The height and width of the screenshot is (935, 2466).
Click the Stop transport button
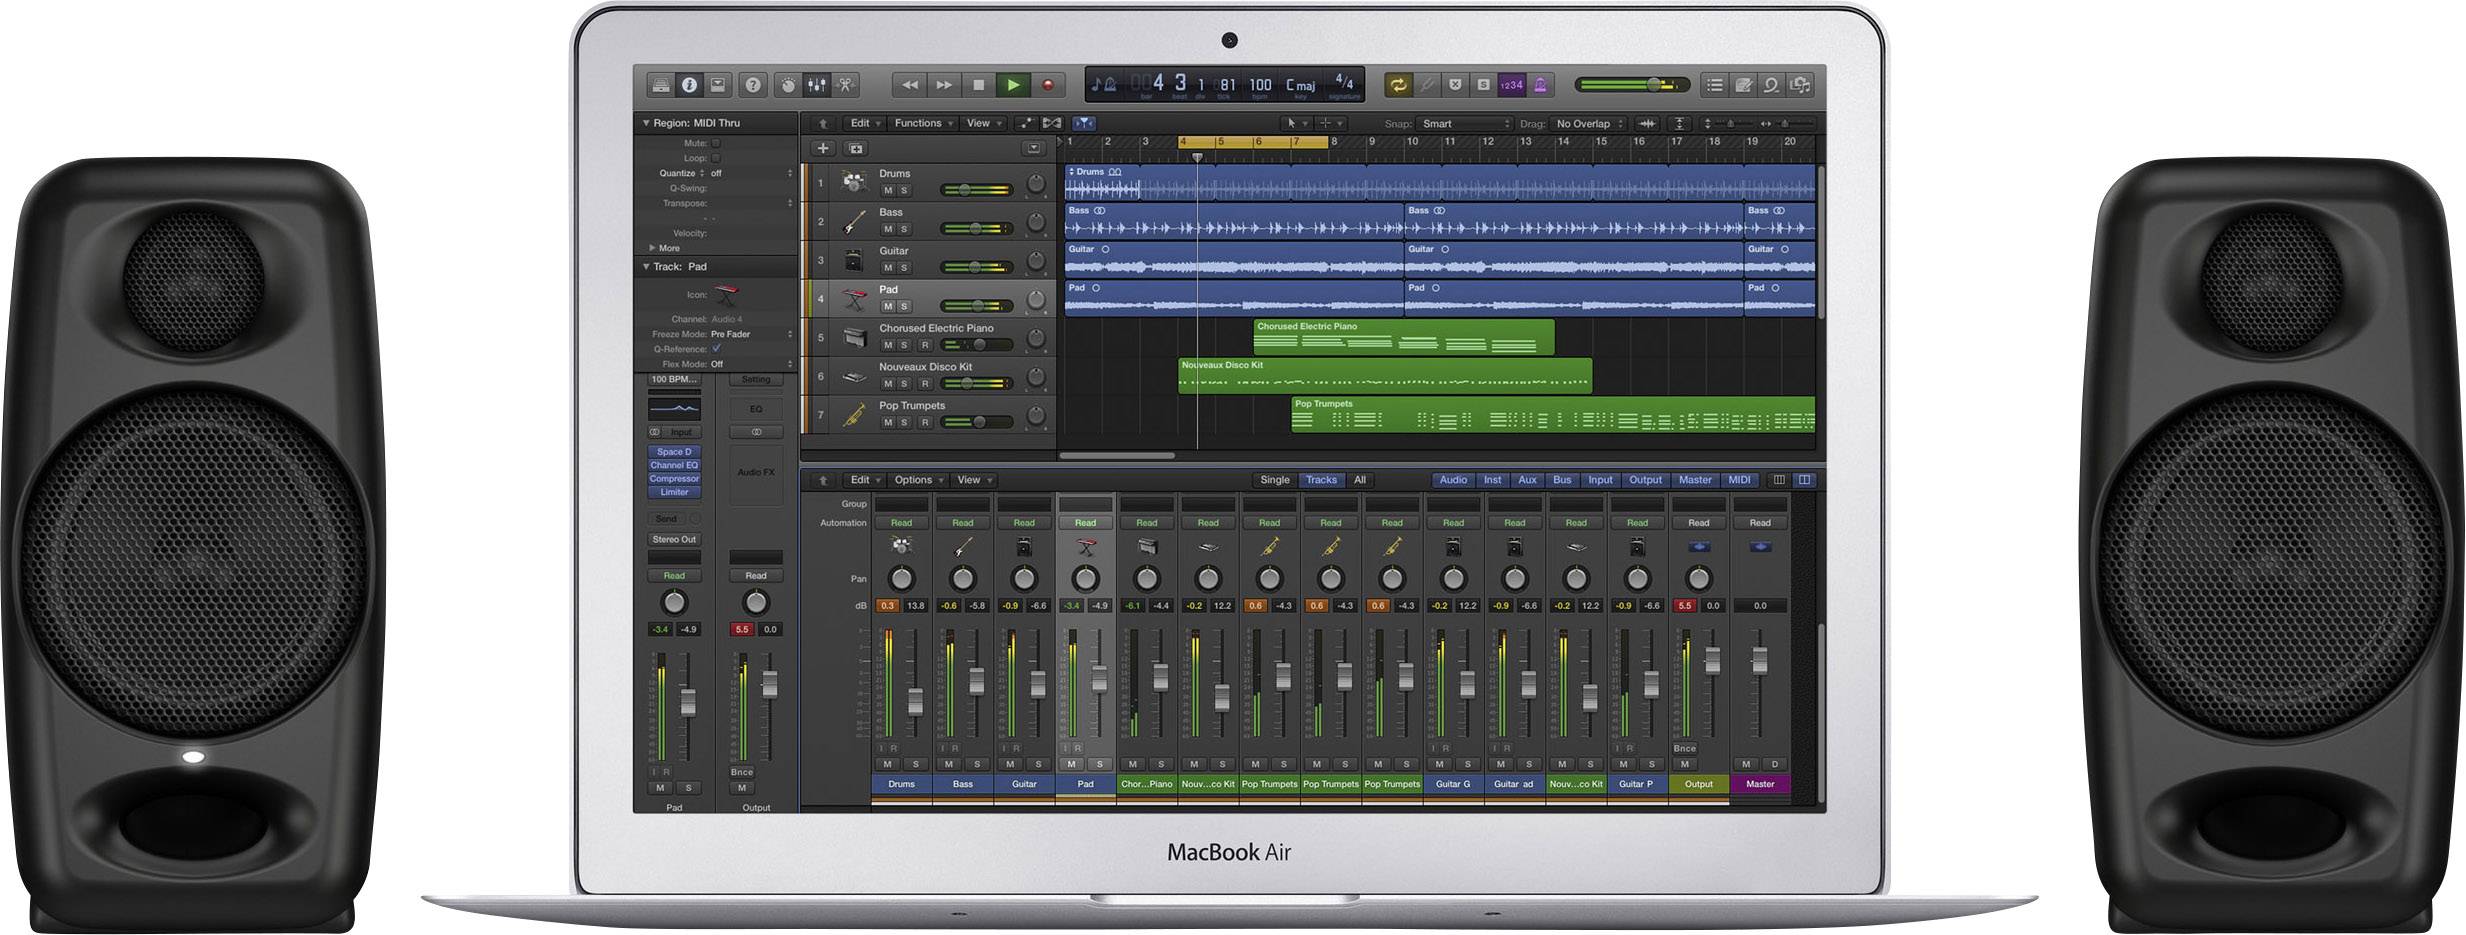[x=979, y=85]
